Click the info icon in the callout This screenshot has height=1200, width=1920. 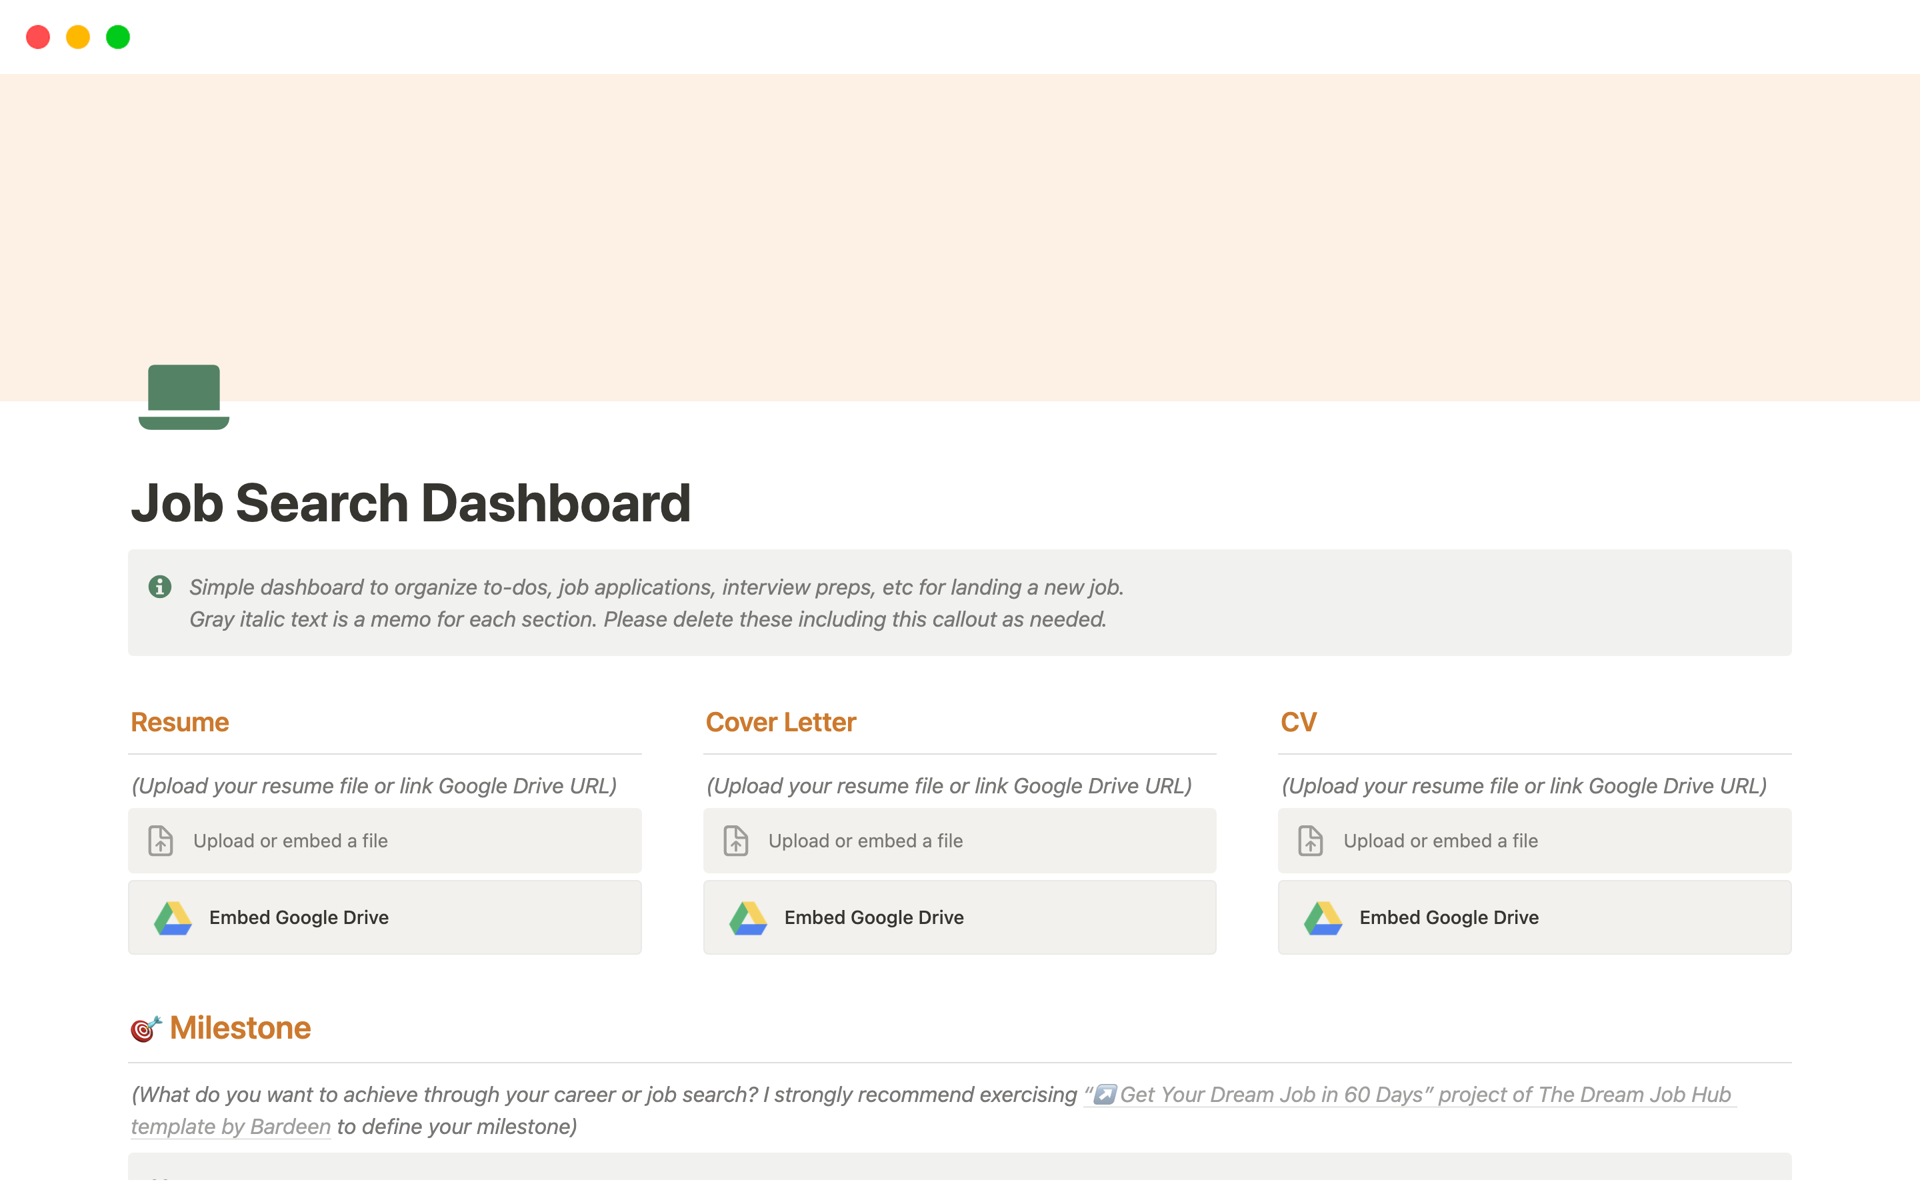(x=160, y=587)
